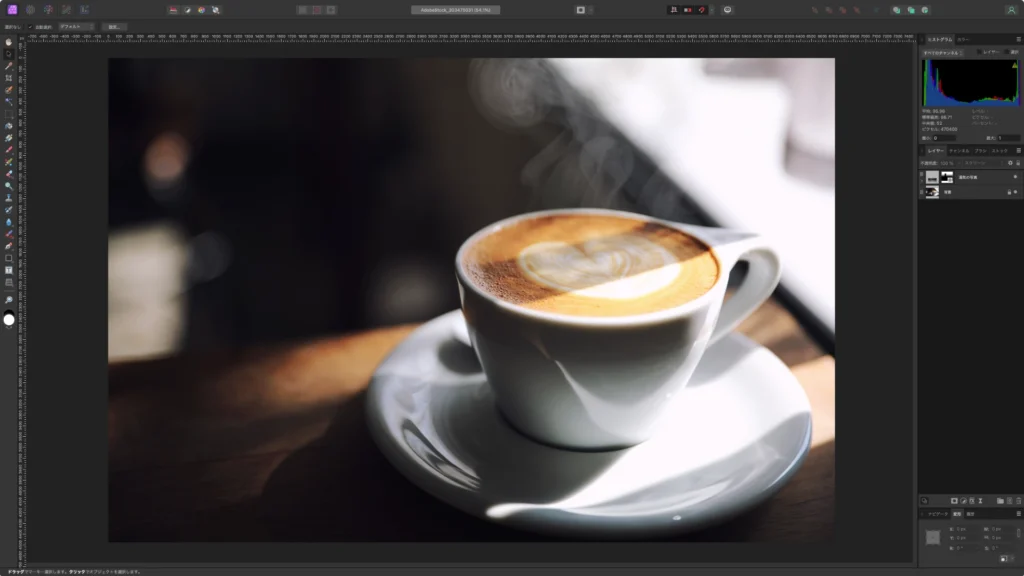Click the settings button in context toolbar
Screen dimensions: 1024x576
(114, 27)
